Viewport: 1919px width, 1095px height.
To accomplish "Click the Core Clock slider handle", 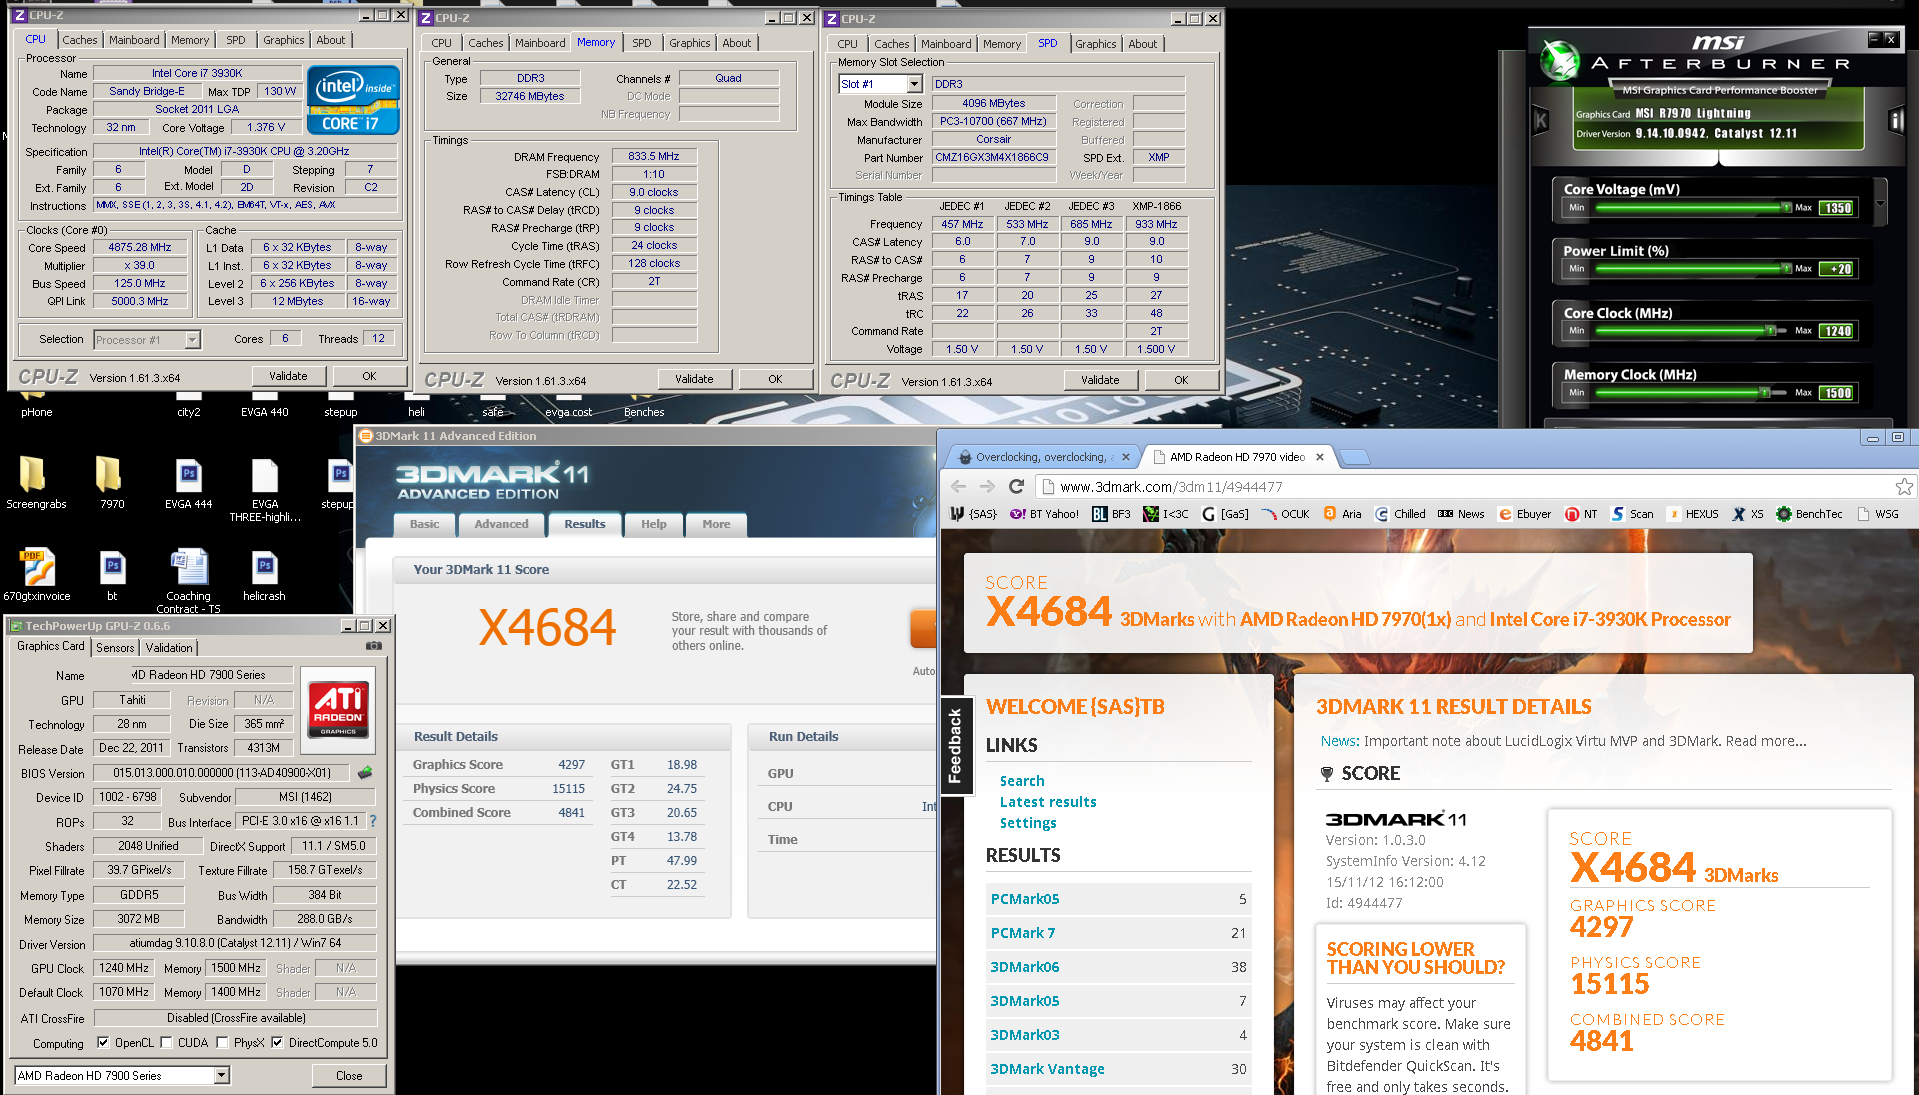I will 1770,330.
